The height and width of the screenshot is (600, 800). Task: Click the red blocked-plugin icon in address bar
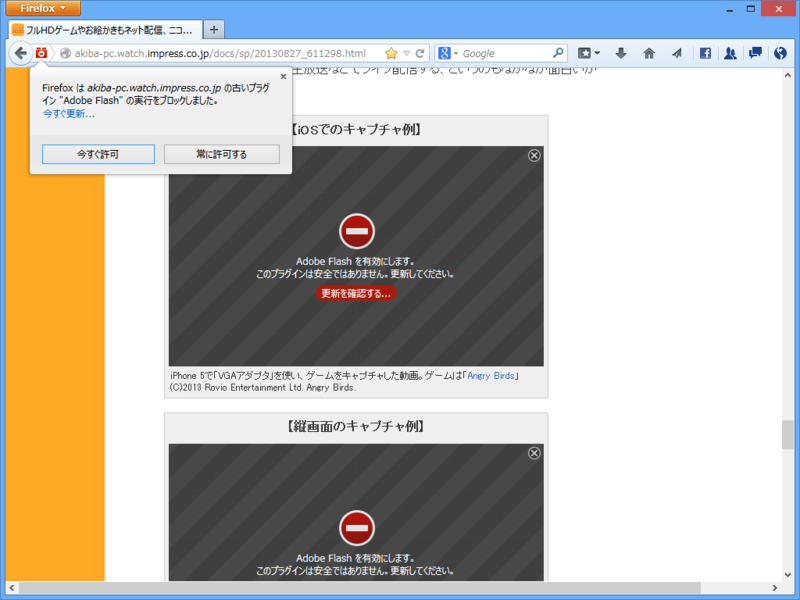tap(41, 53)
